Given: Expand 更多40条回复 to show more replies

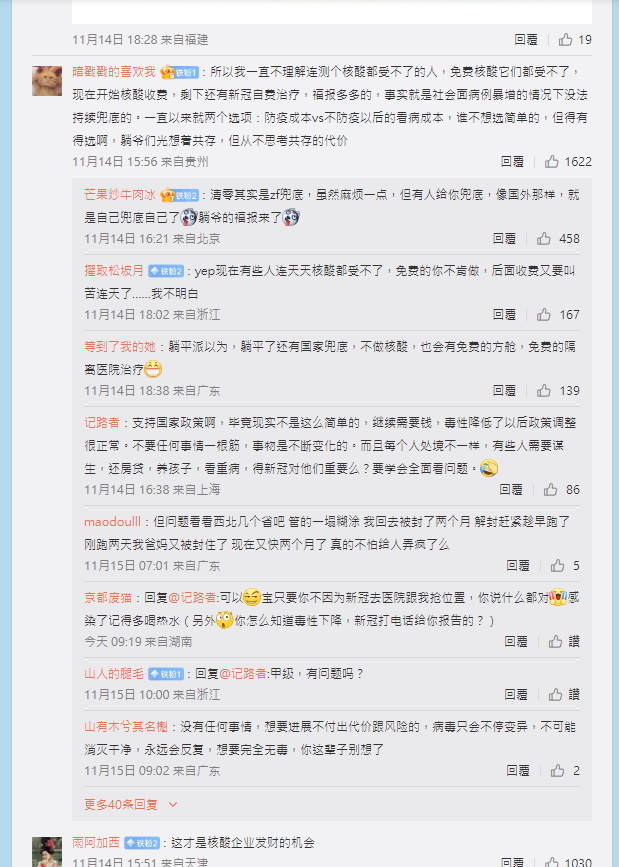Looking at the screenshot, I should click(131, 805).
